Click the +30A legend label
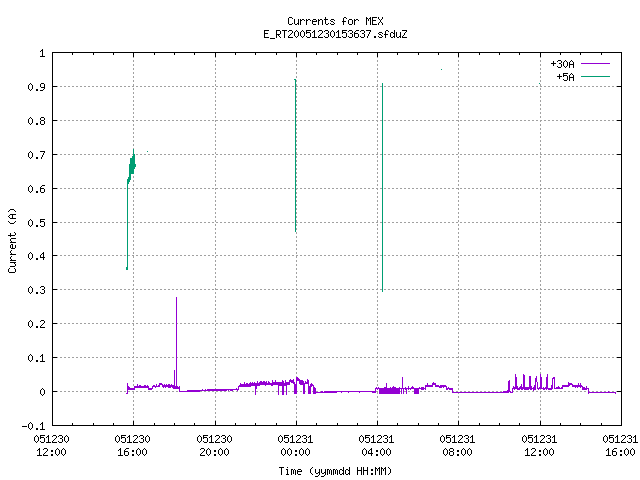 click(x=562, y=64)
